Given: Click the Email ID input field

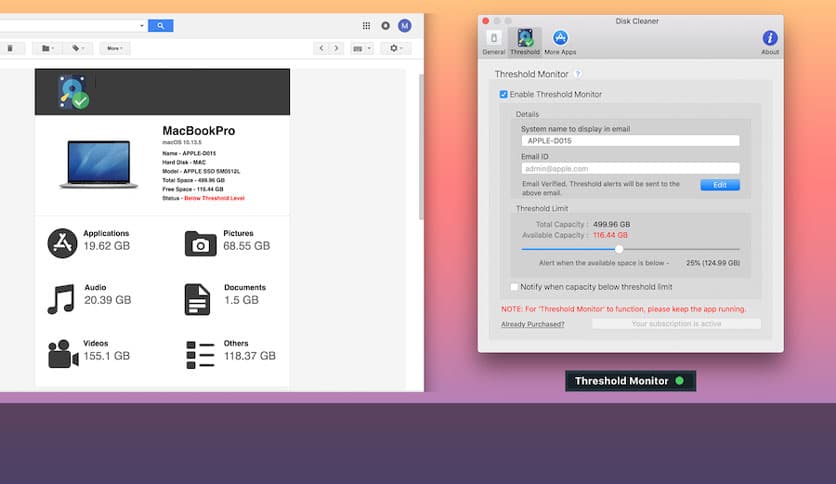Looking at the screenshot, I should pos(630,168).
